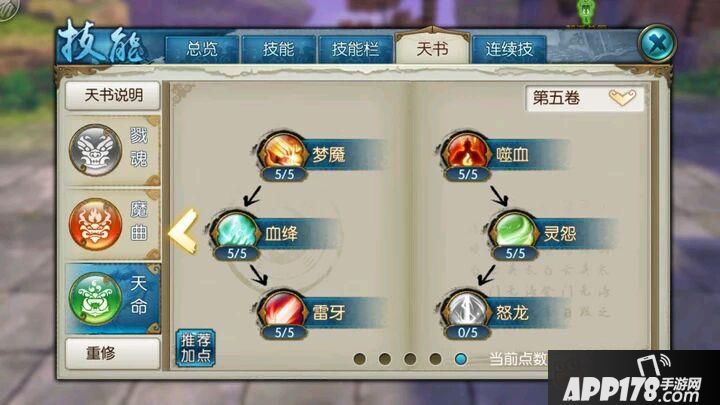This screenshot has width=720, height=405.
Task: Click the 天书说明 button
Action: (x=113, y=96)
